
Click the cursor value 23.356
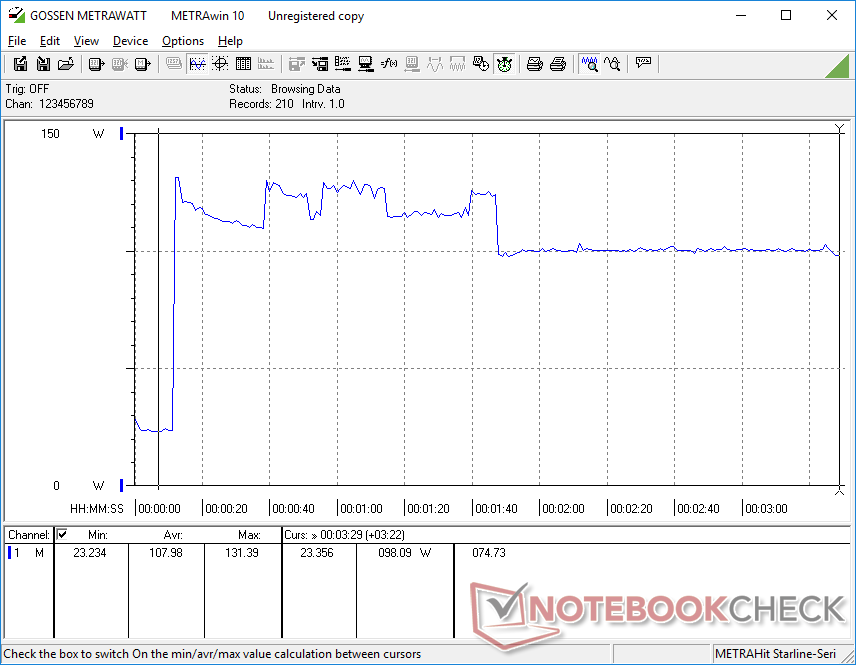(317, 553)
